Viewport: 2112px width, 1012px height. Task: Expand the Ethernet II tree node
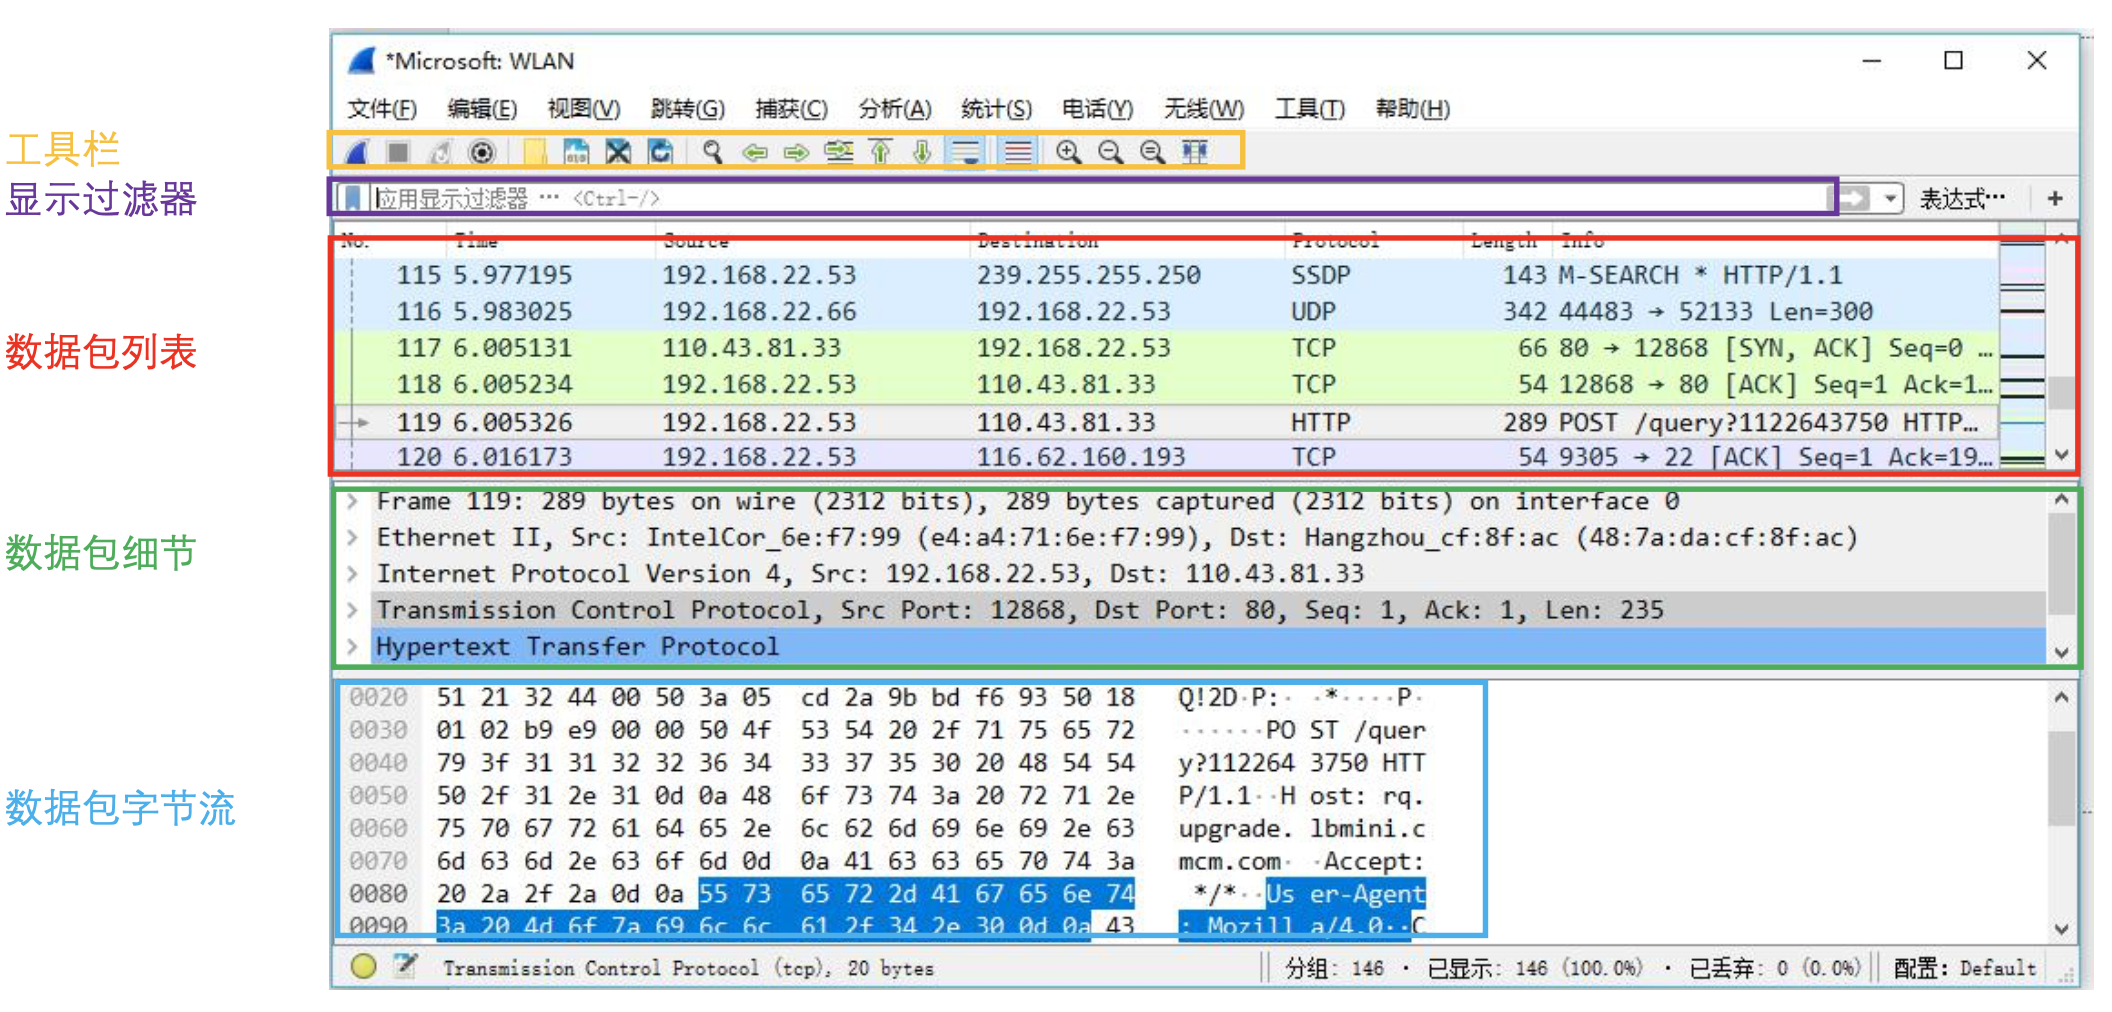[x=352, y=537]
